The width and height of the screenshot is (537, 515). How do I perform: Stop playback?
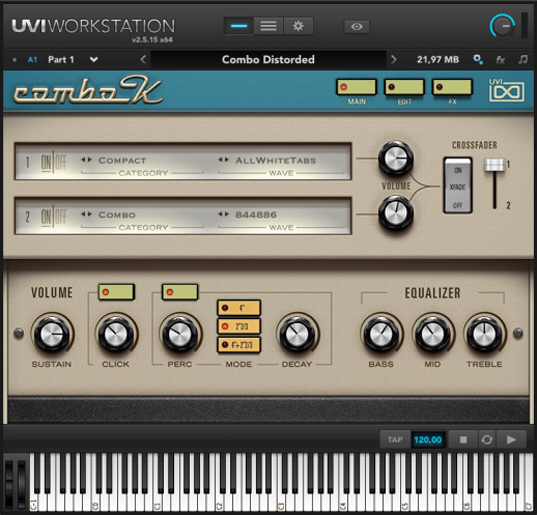click(463, 439)
